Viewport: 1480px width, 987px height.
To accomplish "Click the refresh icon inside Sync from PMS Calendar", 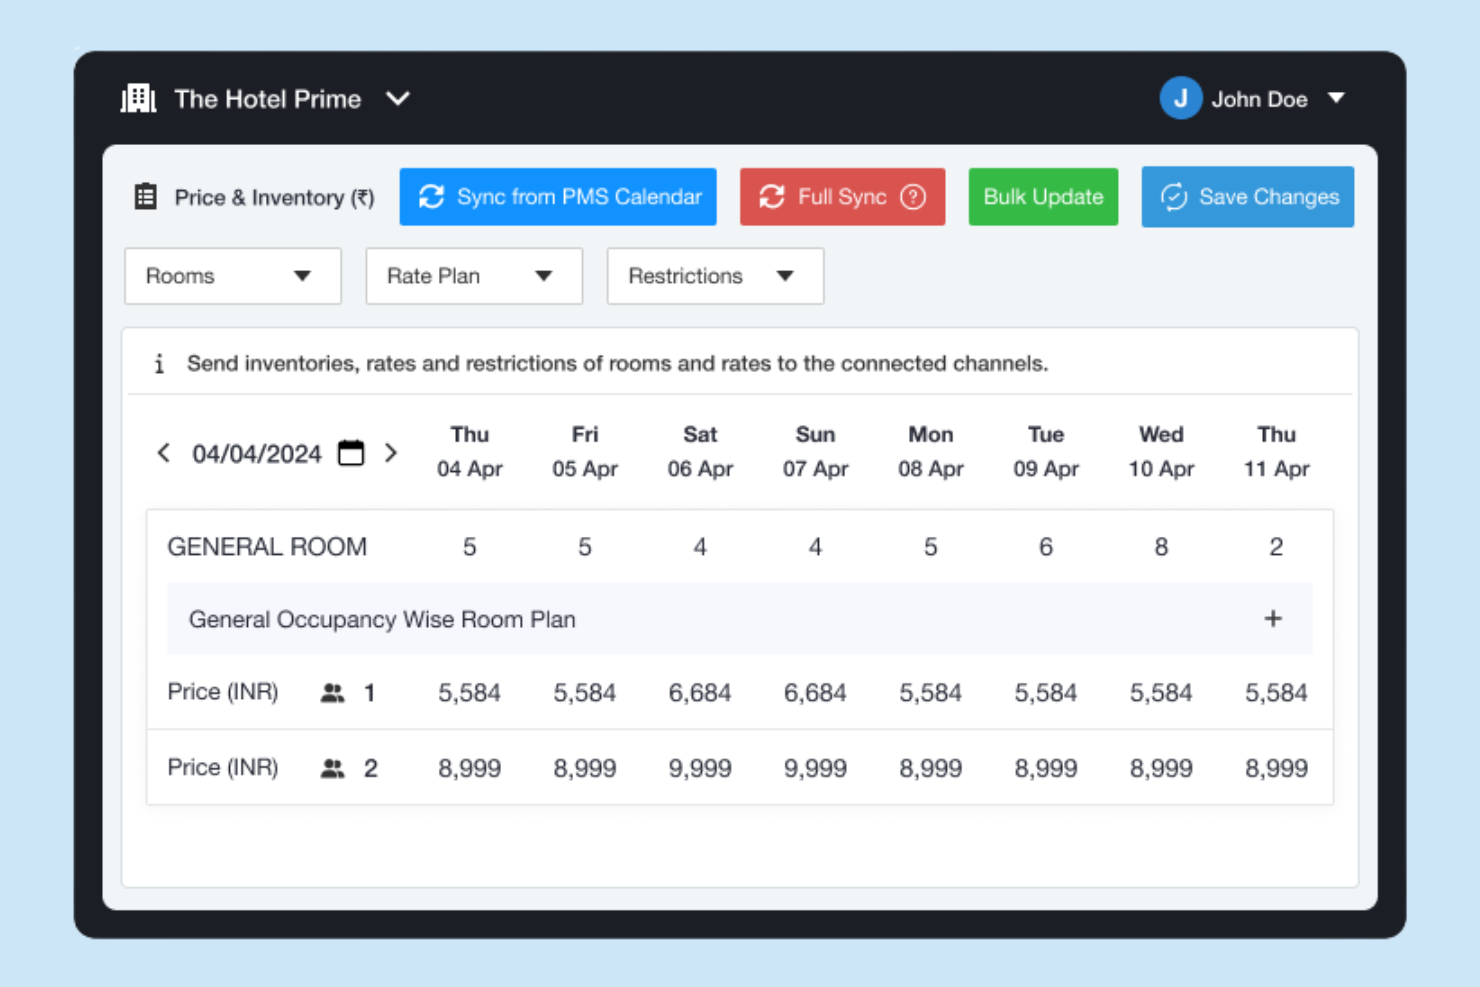I will [431, 196].
